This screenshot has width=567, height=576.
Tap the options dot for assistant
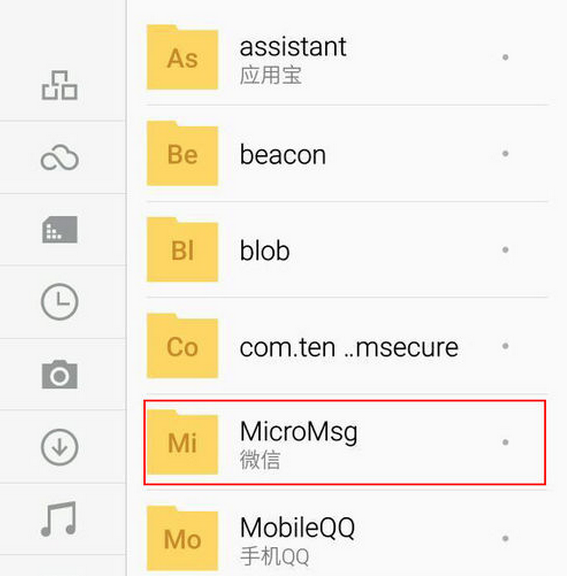[x=505, y=57]
